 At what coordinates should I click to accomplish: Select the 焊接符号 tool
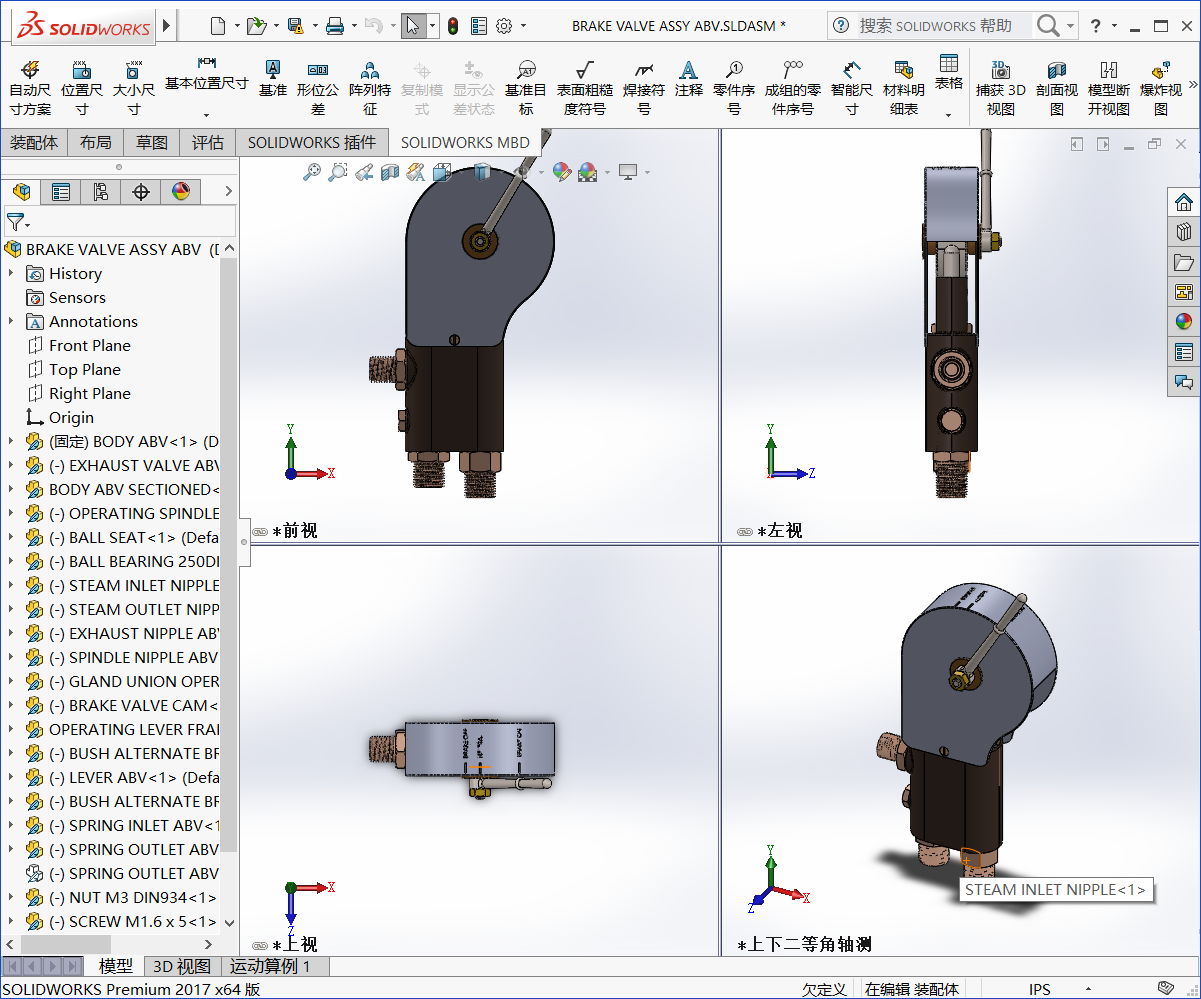click(644, 86)
